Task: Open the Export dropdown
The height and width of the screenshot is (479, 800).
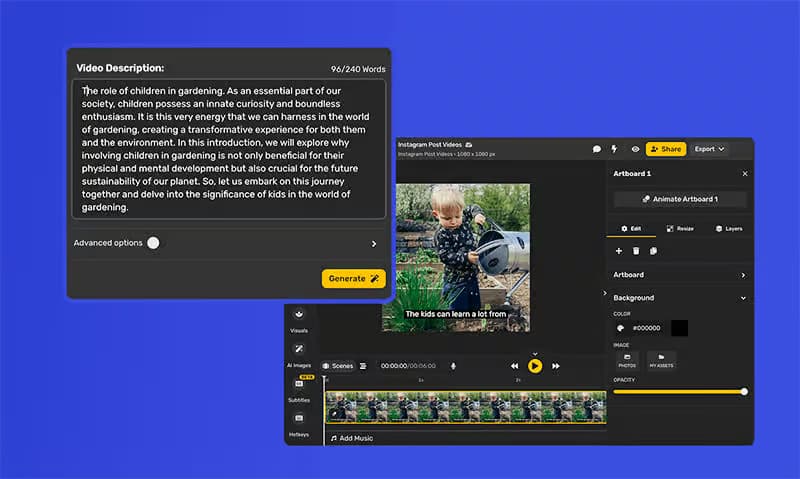Action: (x=709, y=149)
